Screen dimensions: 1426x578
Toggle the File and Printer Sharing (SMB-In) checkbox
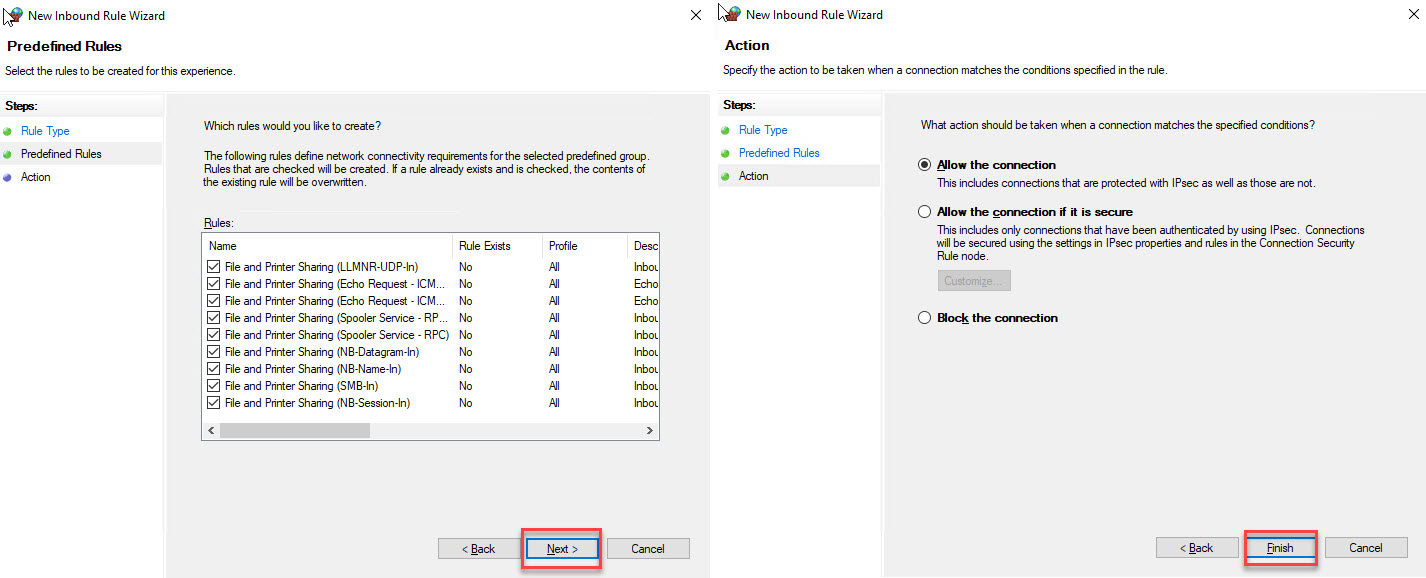click(x=213, y=386)
